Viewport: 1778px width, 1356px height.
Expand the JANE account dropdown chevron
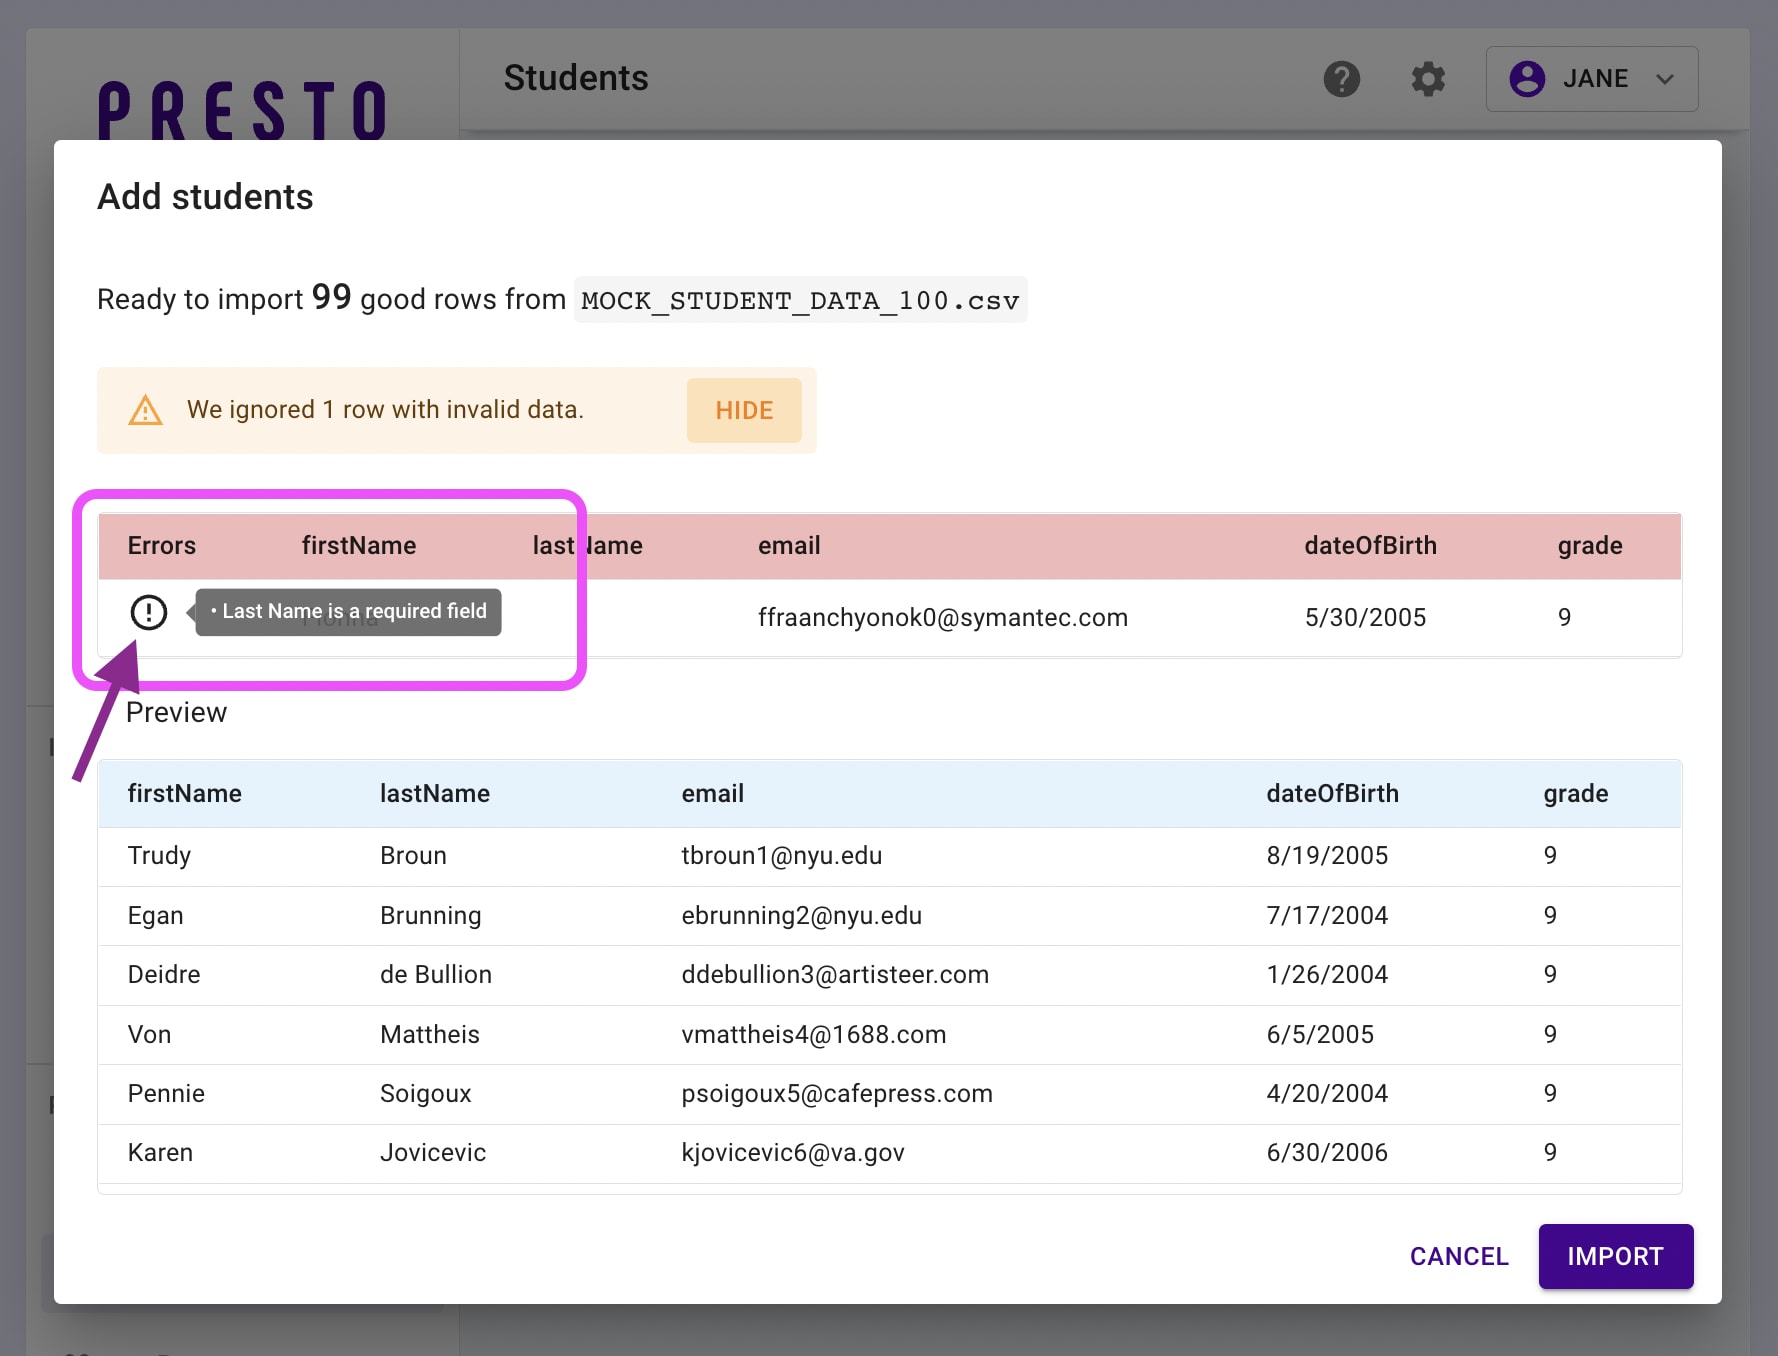tap(1666, 79)
